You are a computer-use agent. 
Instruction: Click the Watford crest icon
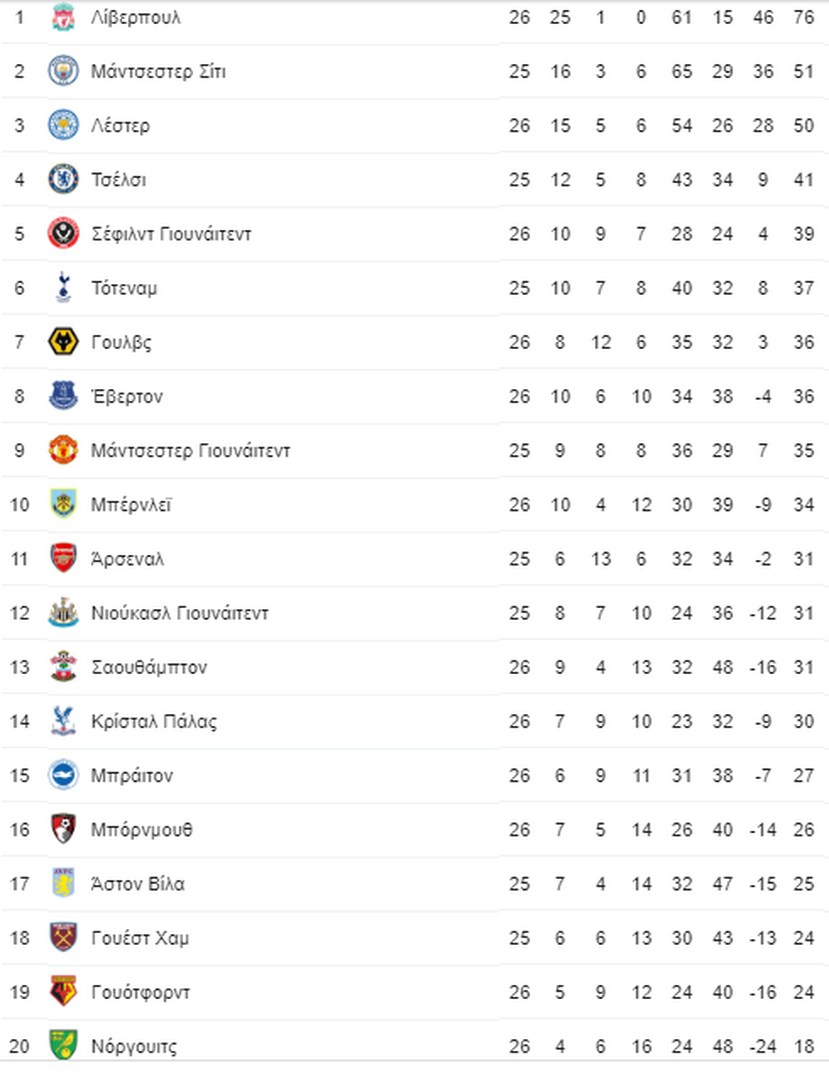tap(63, 991)
